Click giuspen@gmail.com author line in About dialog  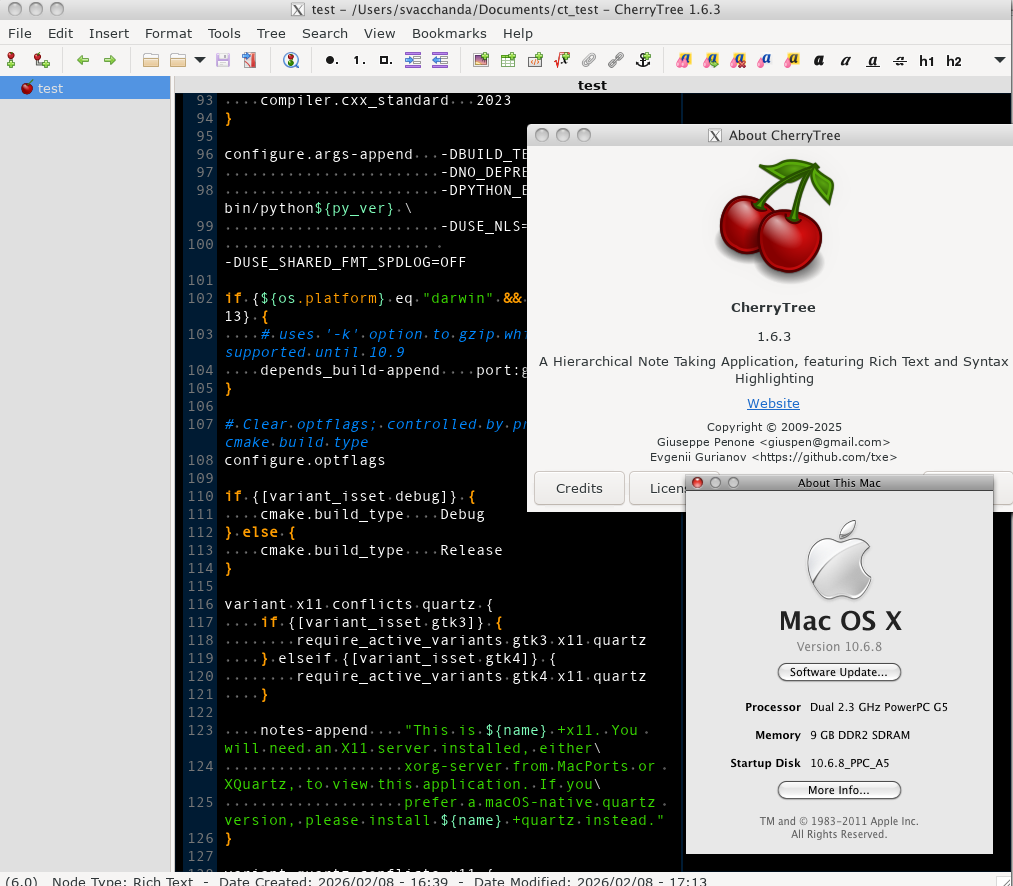[773, 442]
